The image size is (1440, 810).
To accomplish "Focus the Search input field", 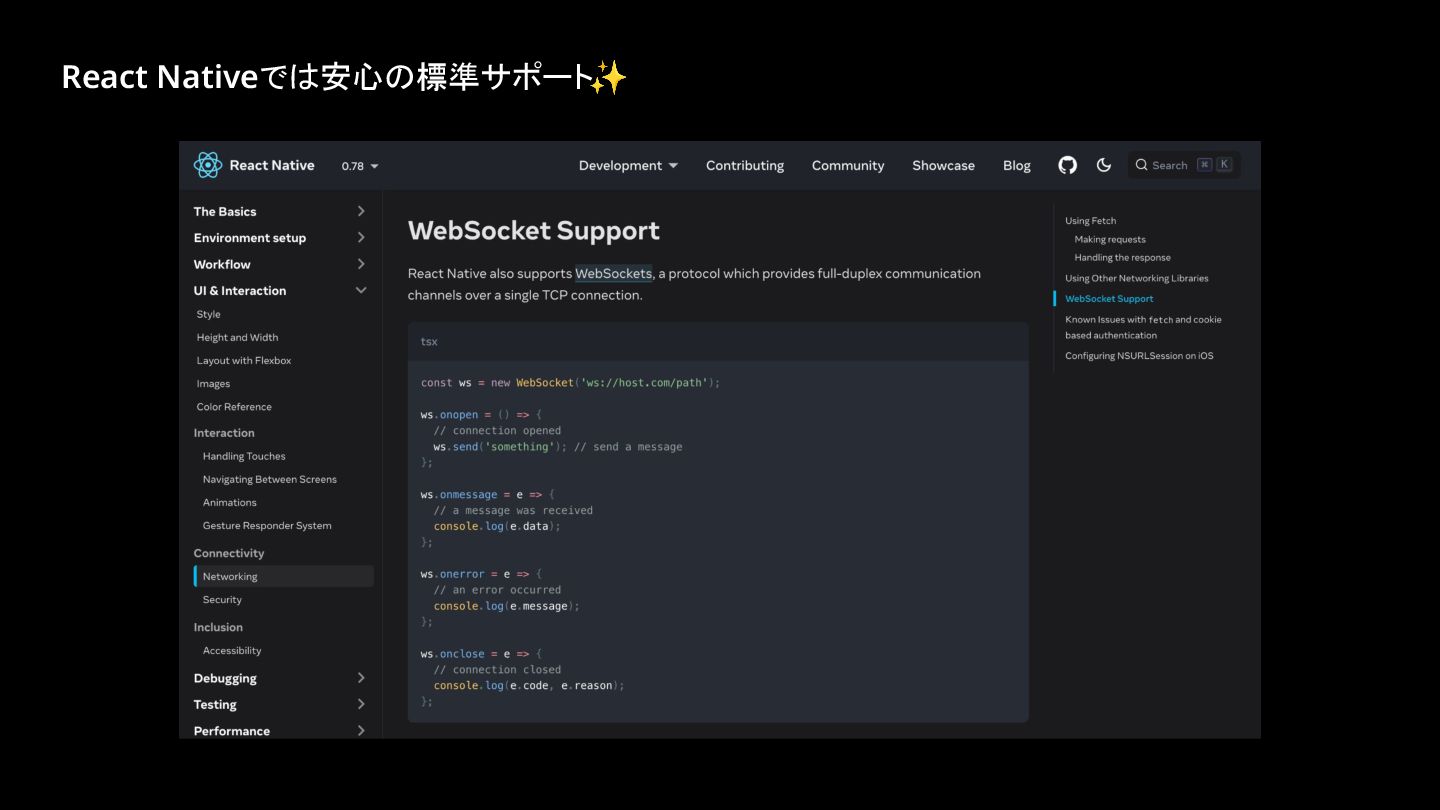I will pyautogui.click(x=1184, y=165).
